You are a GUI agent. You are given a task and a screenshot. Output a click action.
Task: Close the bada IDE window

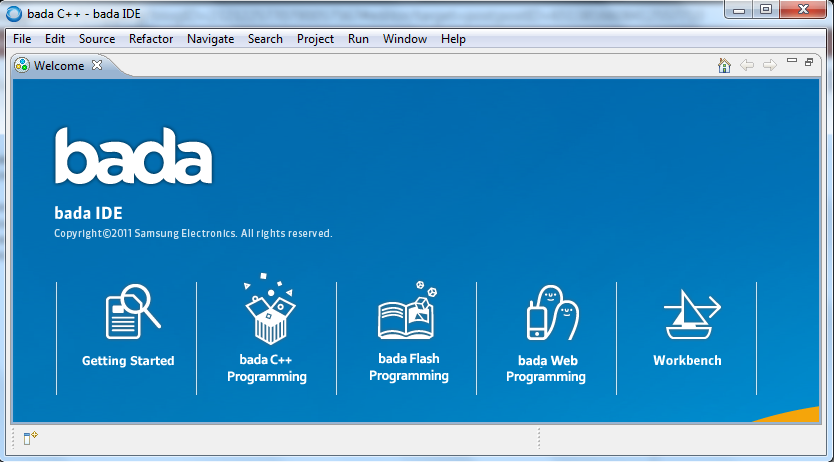[x=803, y=10]
